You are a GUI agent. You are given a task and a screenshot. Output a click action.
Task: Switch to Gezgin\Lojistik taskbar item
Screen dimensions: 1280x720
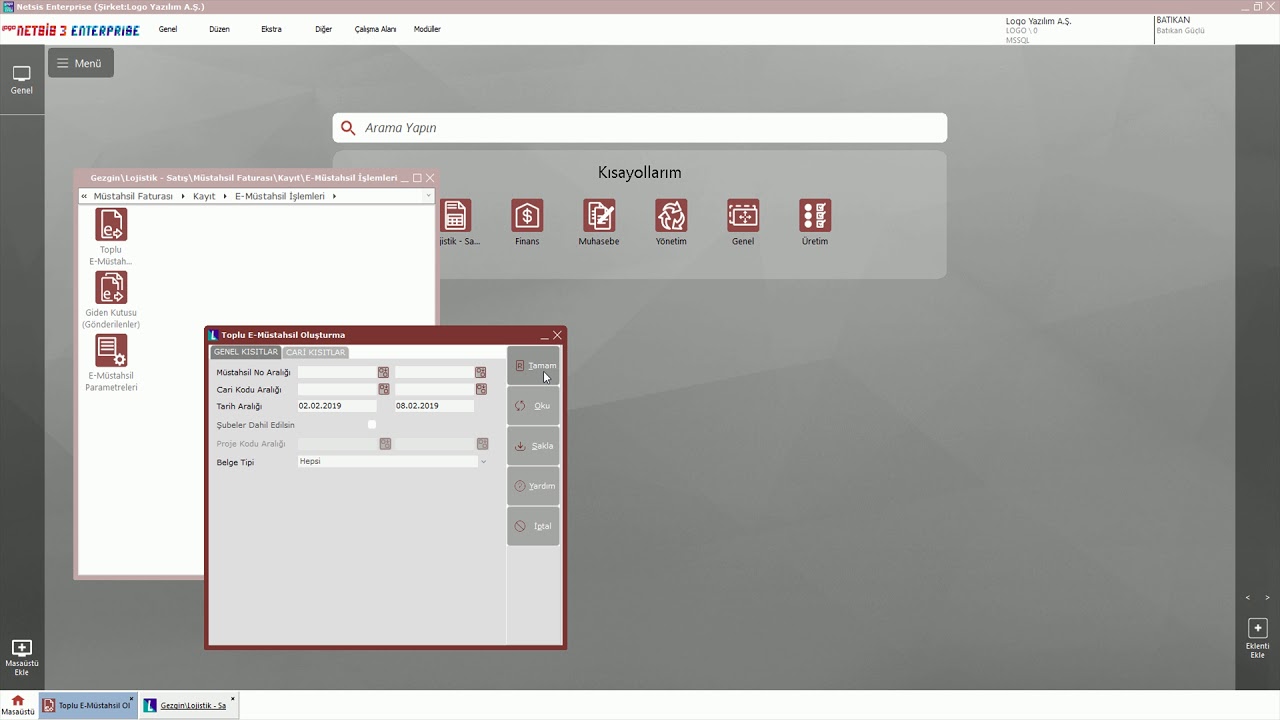coord(189,705)
